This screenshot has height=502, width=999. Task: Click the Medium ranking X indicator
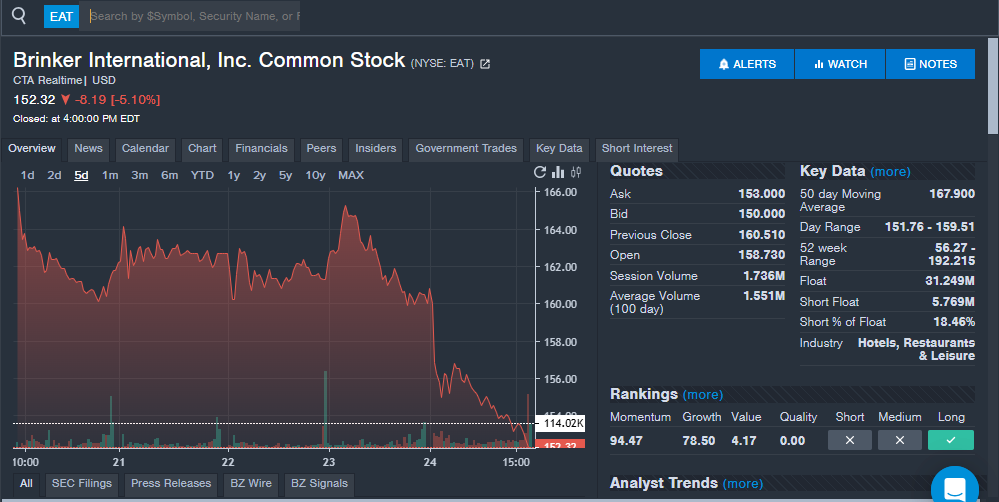[x=900, y=440]
